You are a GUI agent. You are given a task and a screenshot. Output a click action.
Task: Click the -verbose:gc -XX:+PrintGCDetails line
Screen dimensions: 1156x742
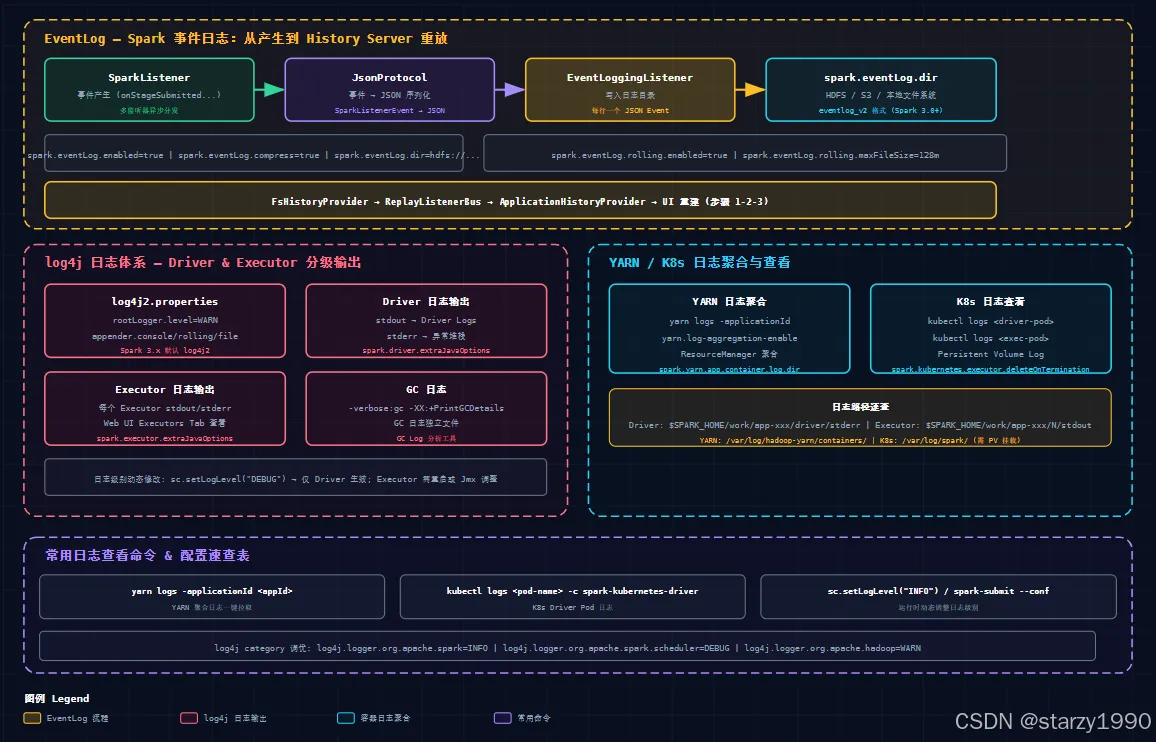click(x=426, y=408)
